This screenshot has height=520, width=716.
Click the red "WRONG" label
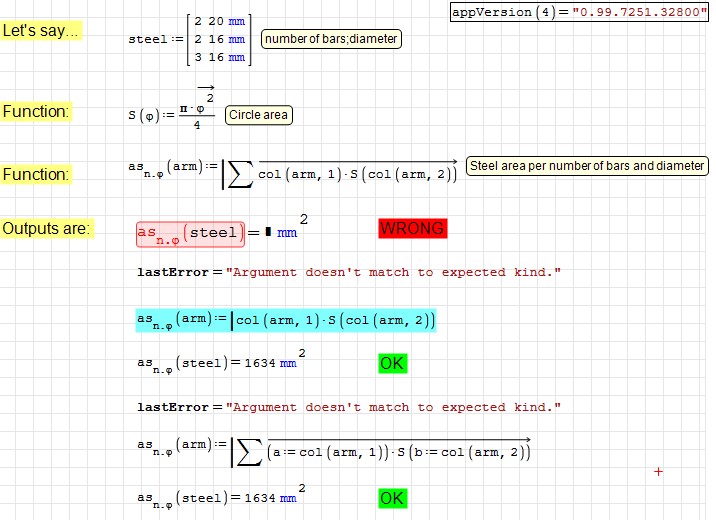[412, 229]
